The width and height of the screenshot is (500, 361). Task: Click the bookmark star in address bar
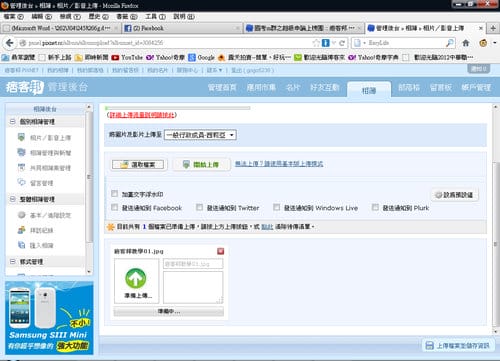tap(316, 43)
